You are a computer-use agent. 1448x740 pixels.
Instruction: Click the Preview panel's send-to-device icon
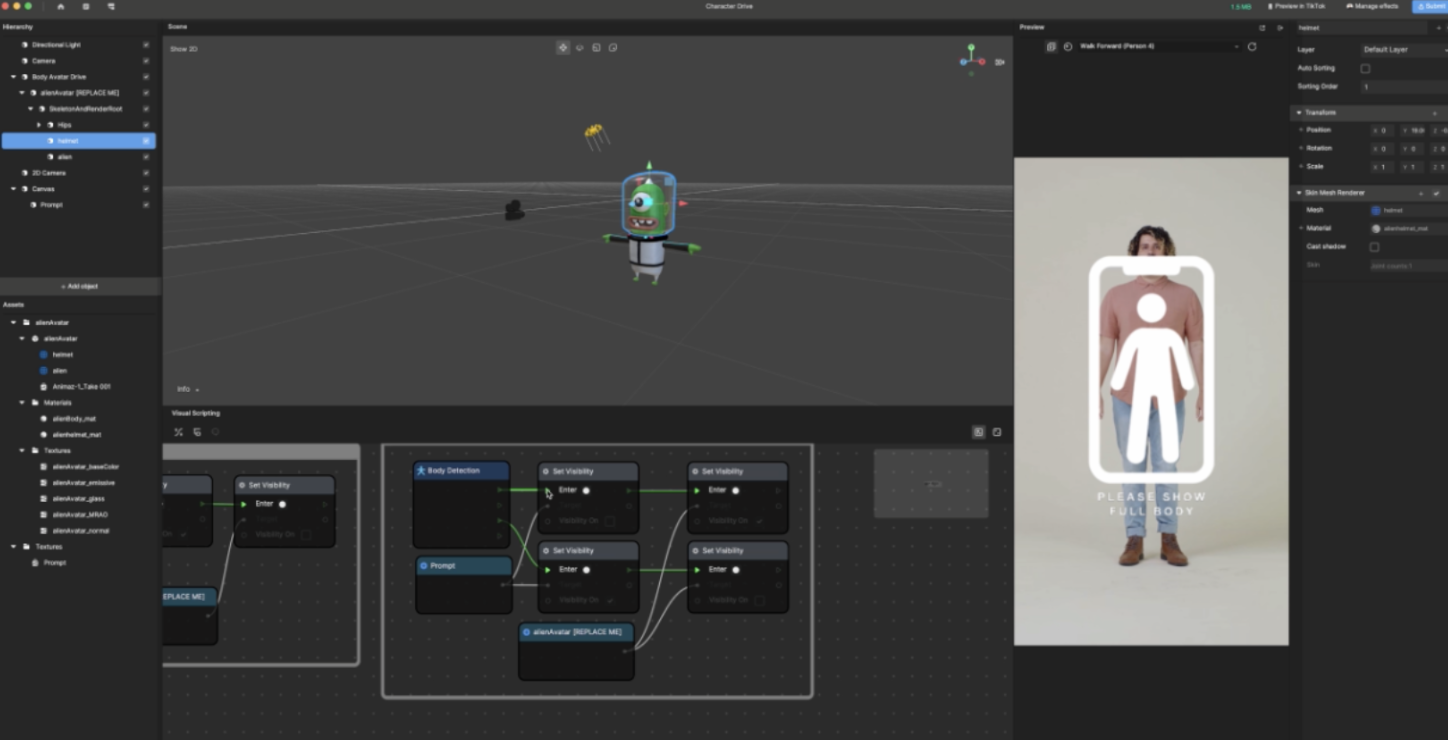click(1280, 27)
